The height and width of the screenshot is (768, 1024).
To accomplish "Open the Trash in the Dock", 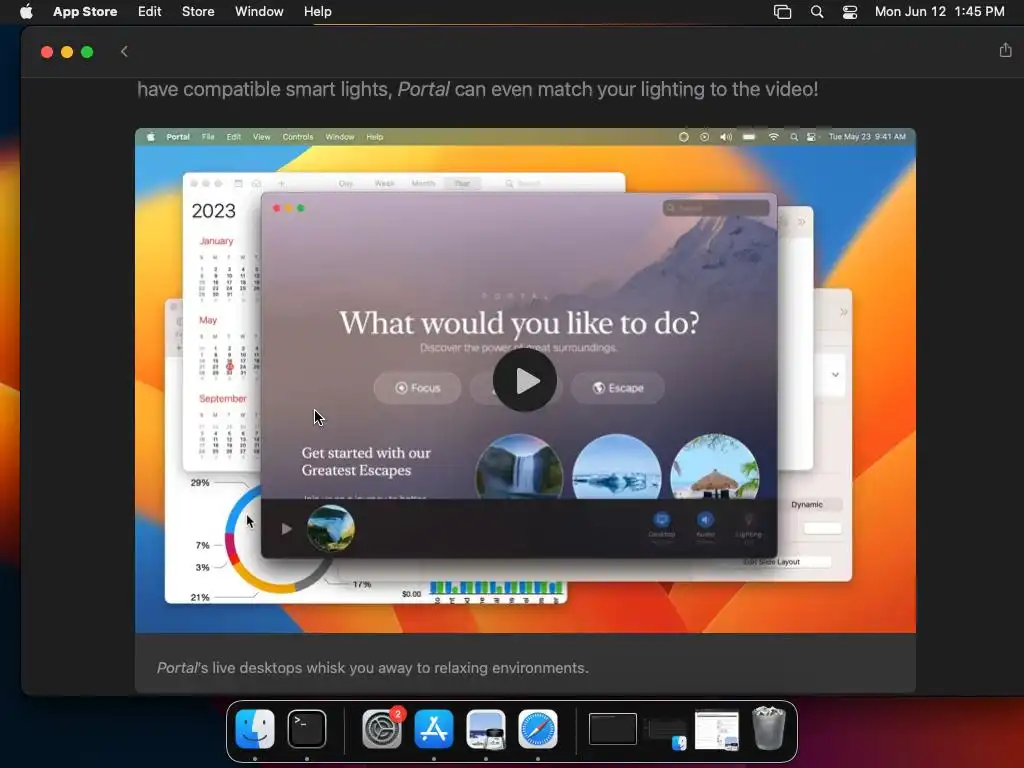I will tap(769, 728).
